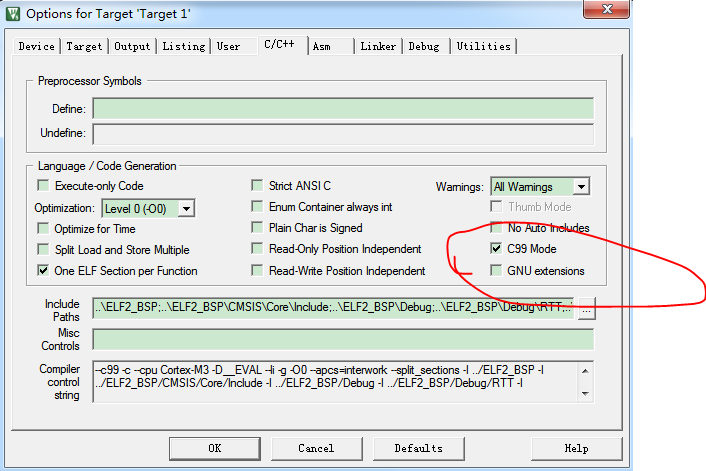Check the No Auto Includes box

[x=497, y=228]
